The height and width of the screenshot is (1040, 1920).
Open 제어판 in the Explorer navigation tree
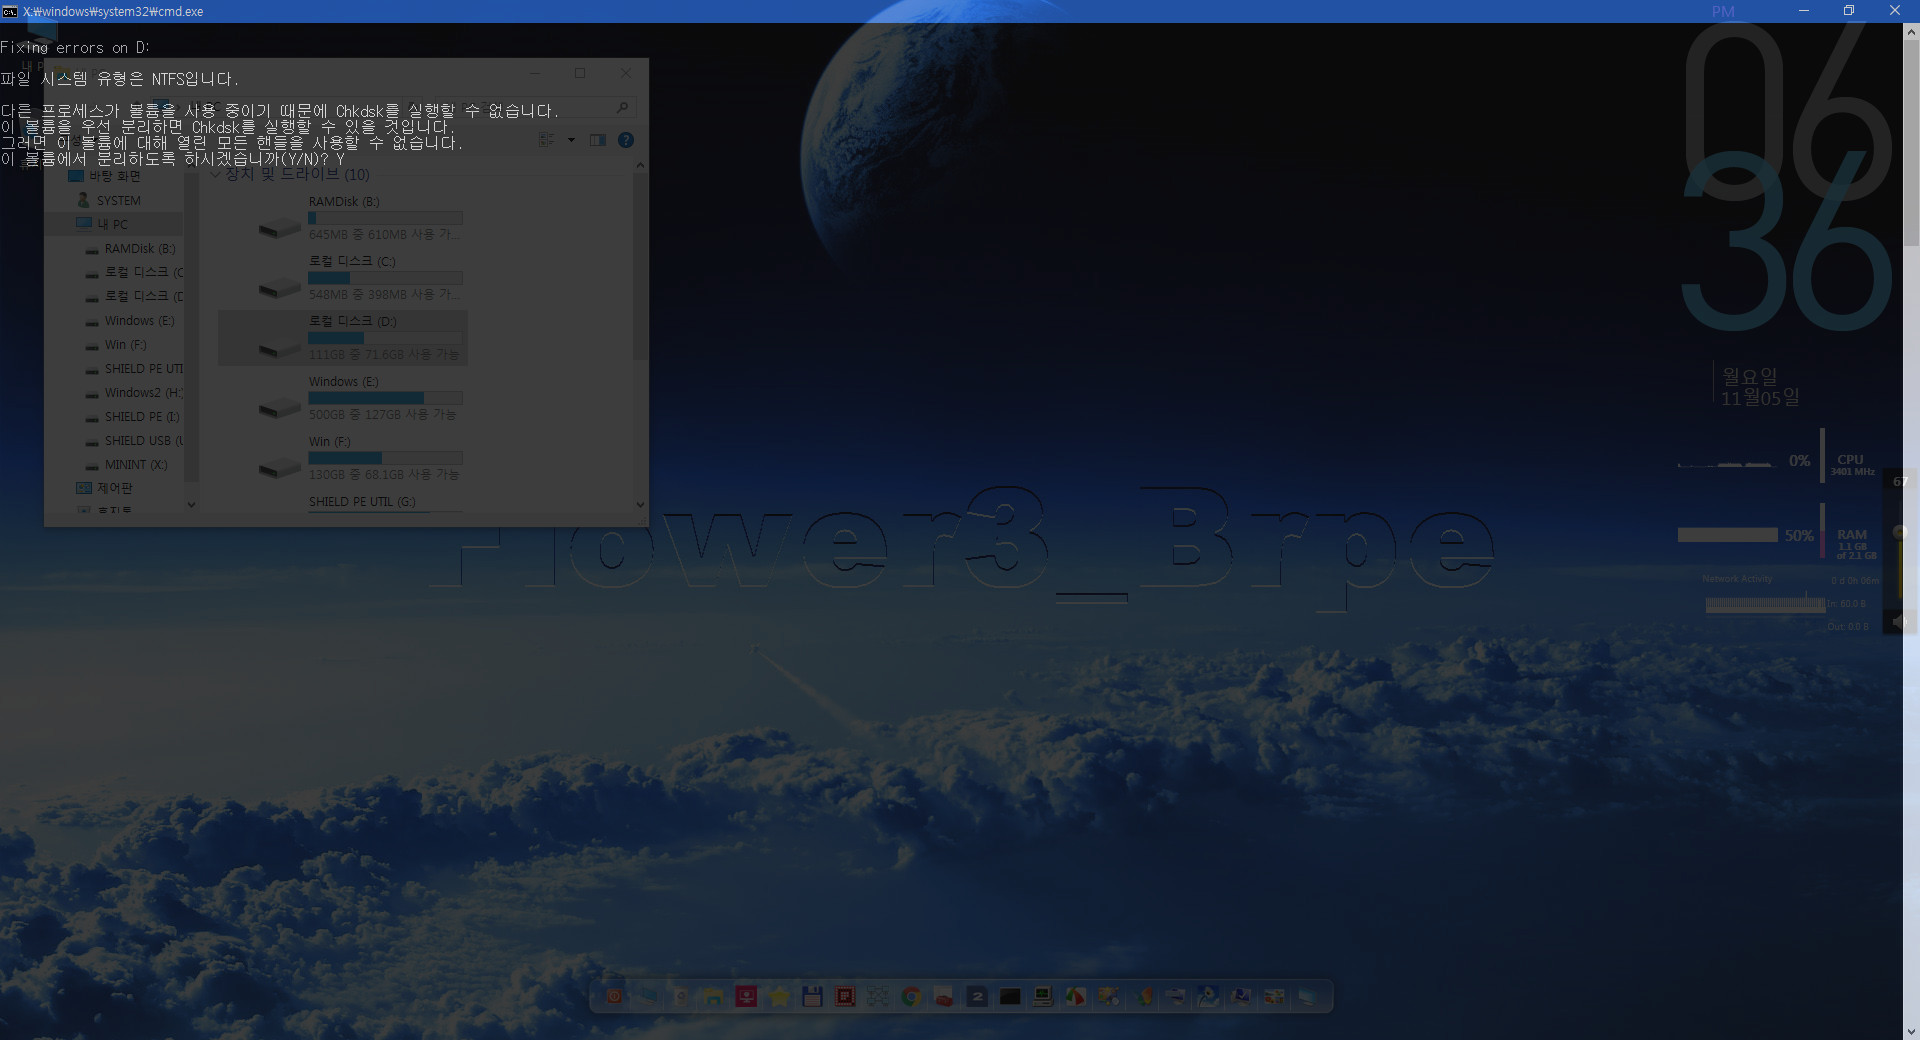tap(105, 488)
